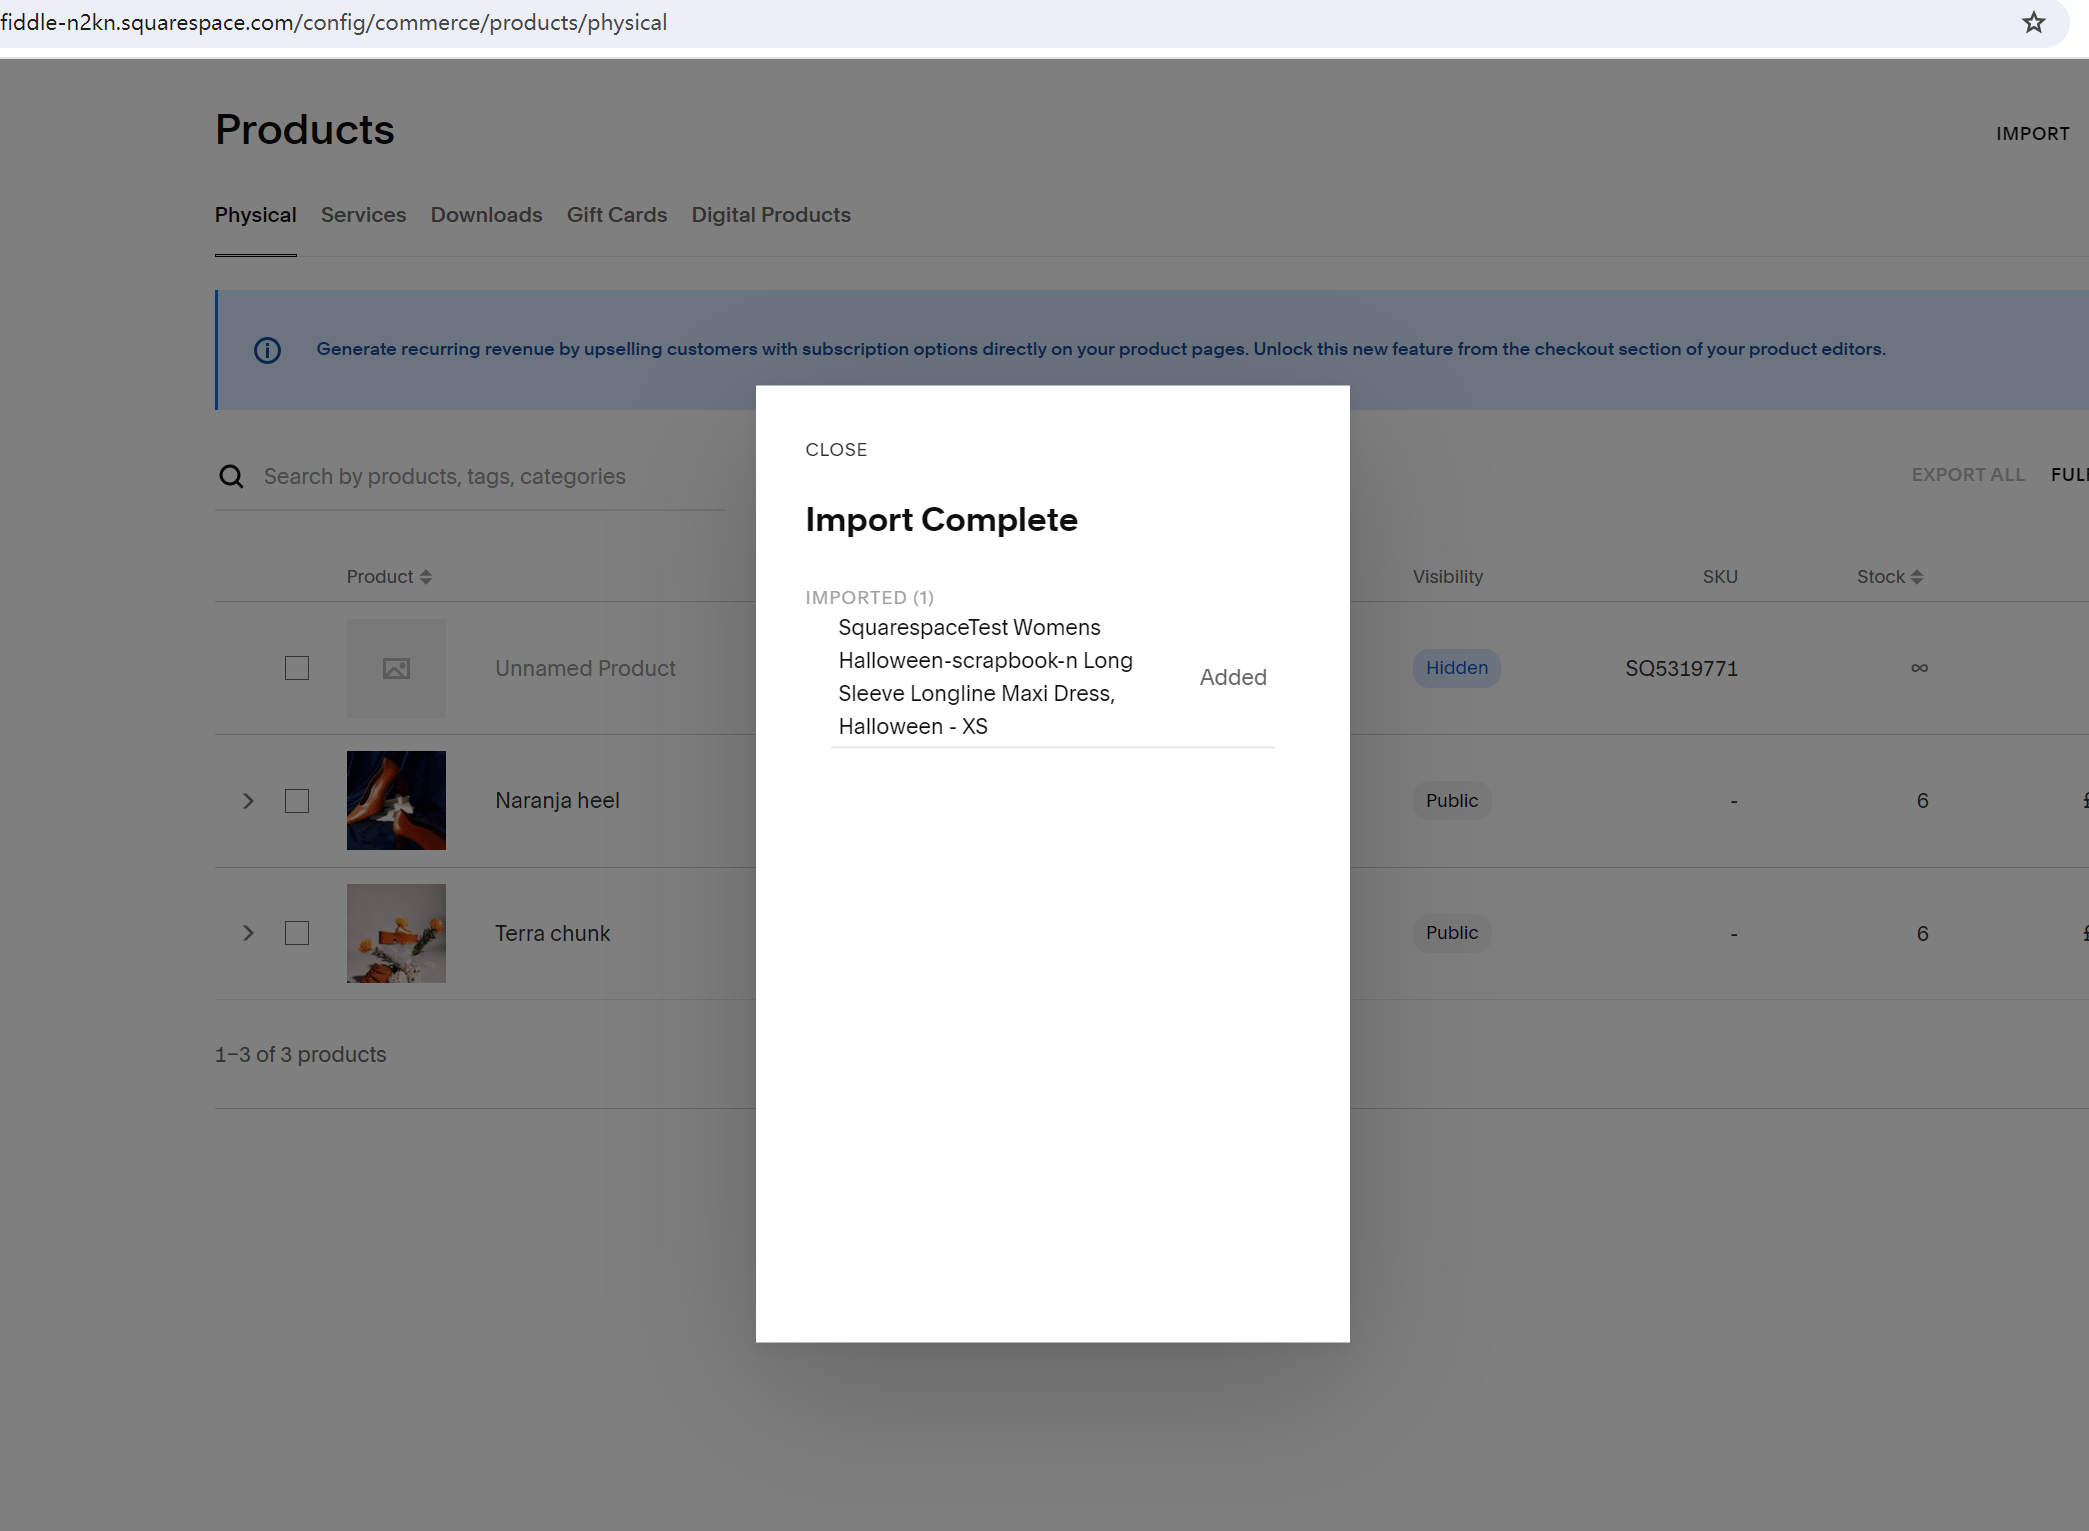The image size is (2089, 1531).
Task: Close the Import Complete dialog
Action: click(x=836, y=450)
